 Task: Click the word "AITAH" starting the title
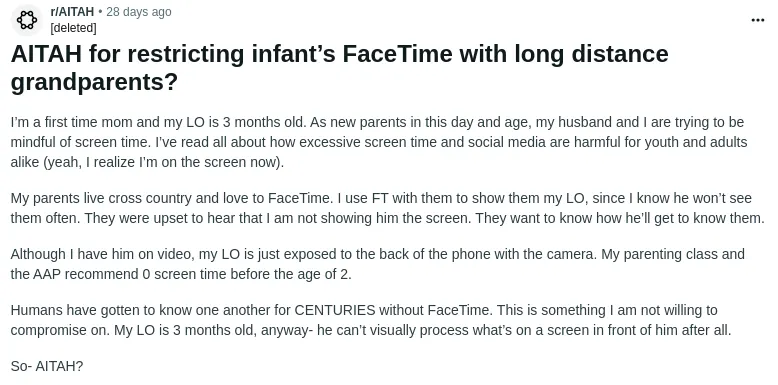[46, 54]
